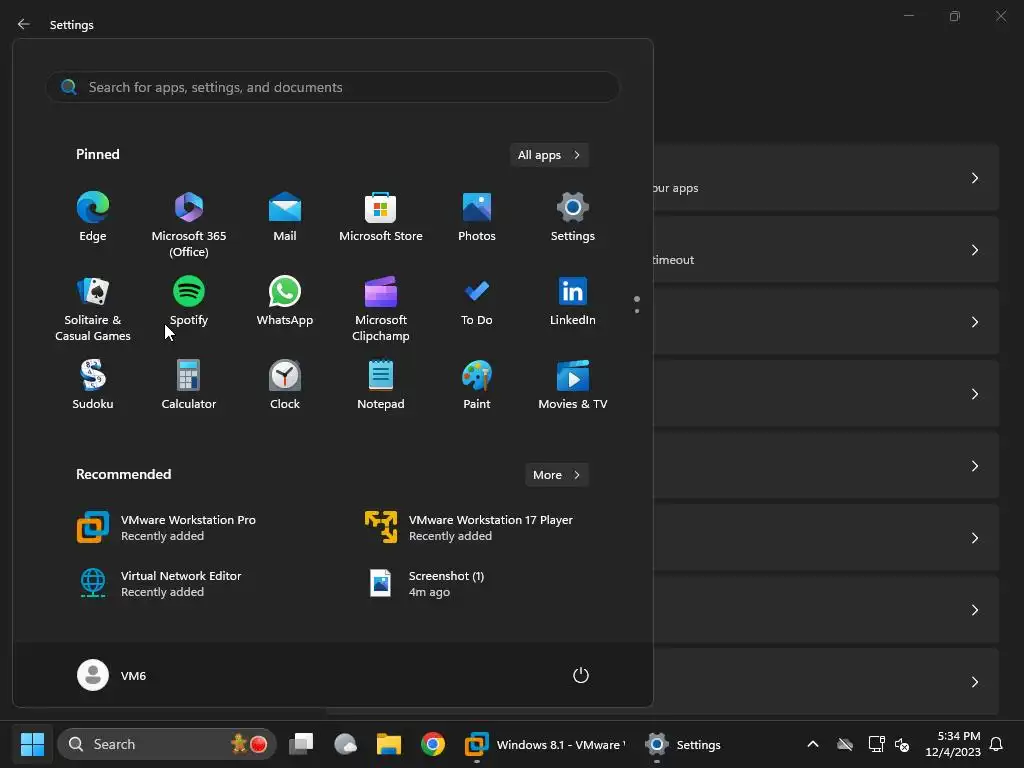Open LinkedIn pinned app

tap(573, 301)
